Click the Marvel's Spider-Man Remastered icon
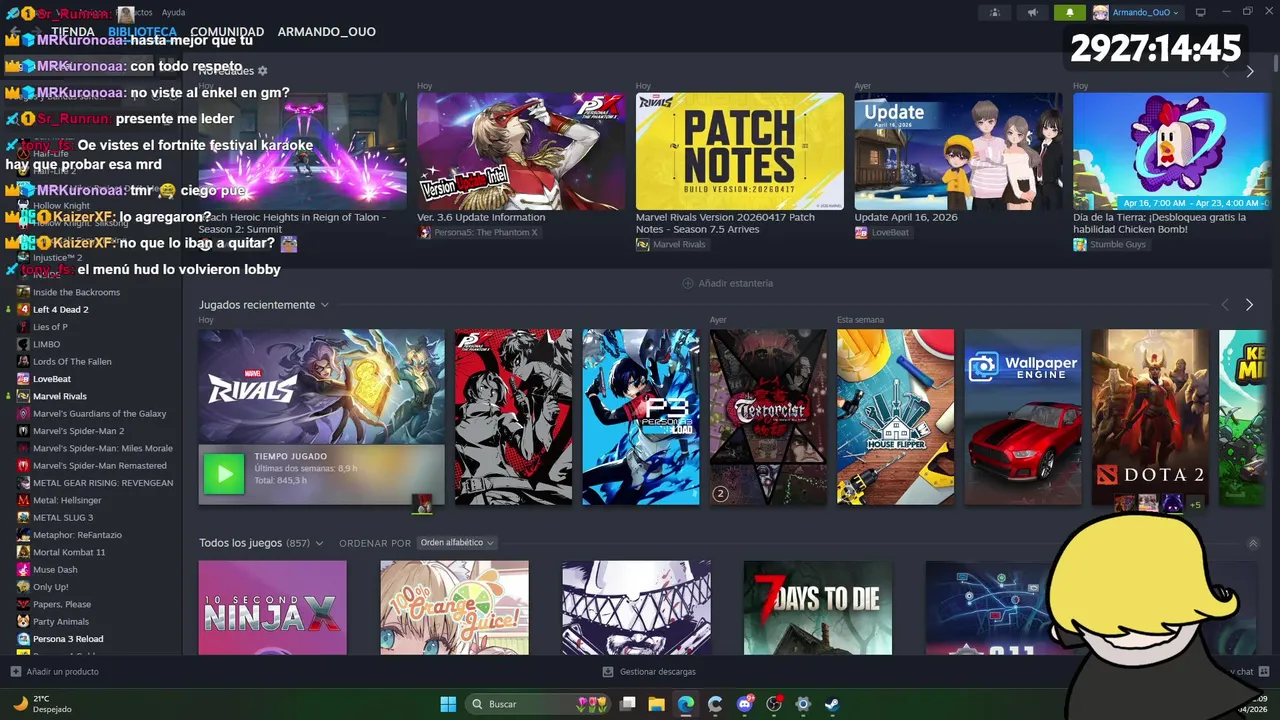The height and width of the screenshot is (720, 1280). [23, 466]
